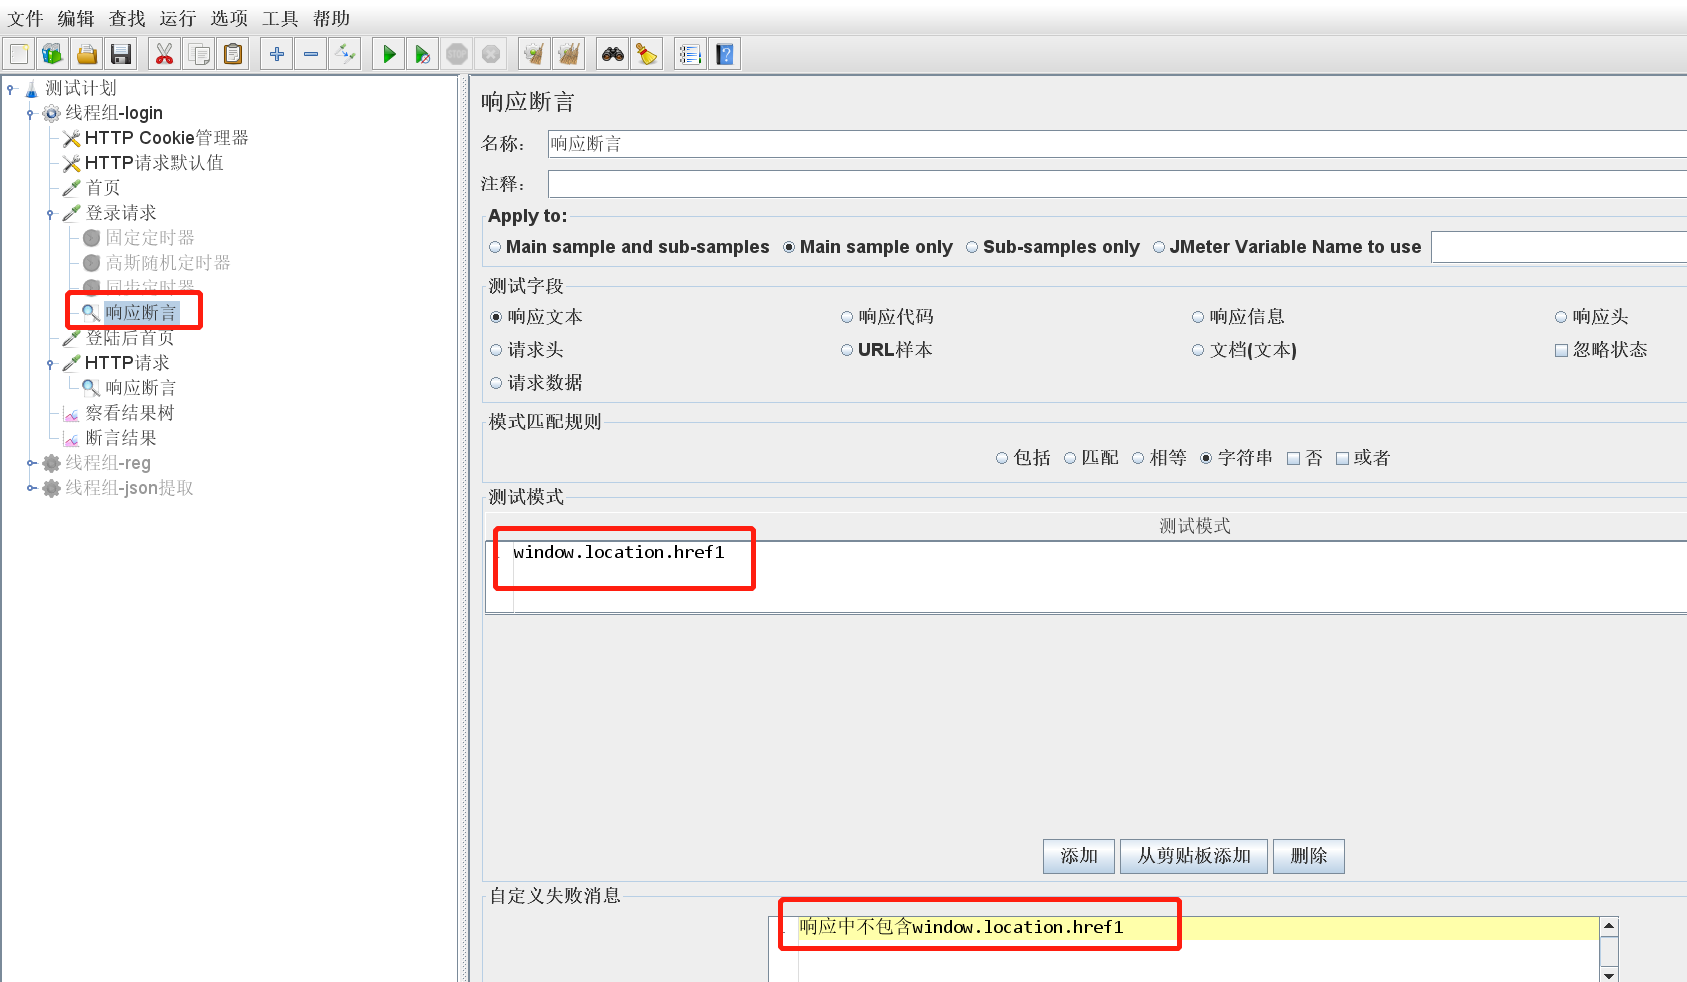The image size is (1687, 982).
Task: Reset search with yellow broom icon
Action: [647, 54]
